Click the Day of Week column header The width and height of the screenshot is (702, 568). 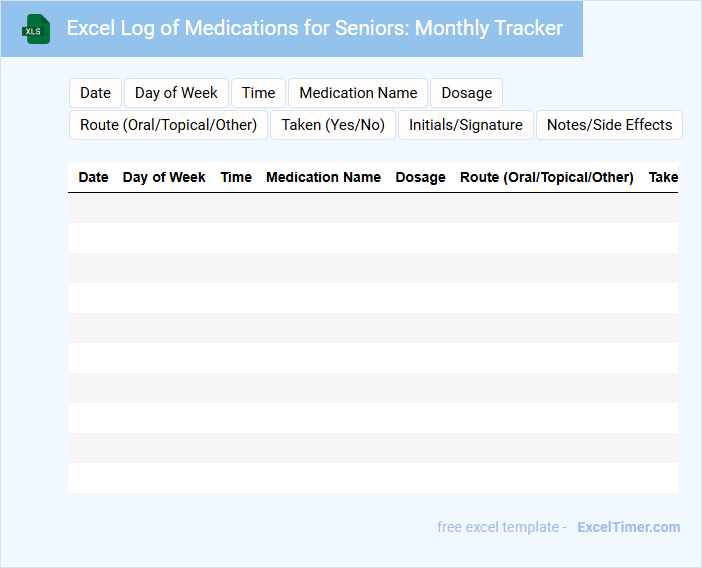164,177
